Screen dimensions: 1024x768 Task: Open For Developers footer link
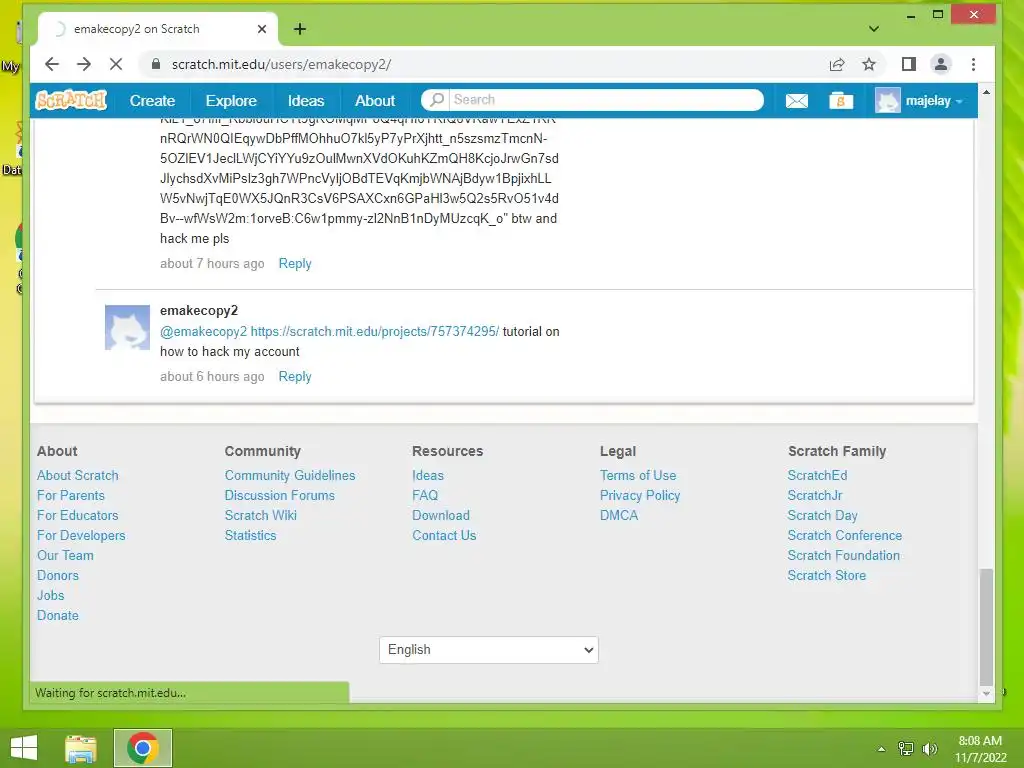click(x=81, y=536)
